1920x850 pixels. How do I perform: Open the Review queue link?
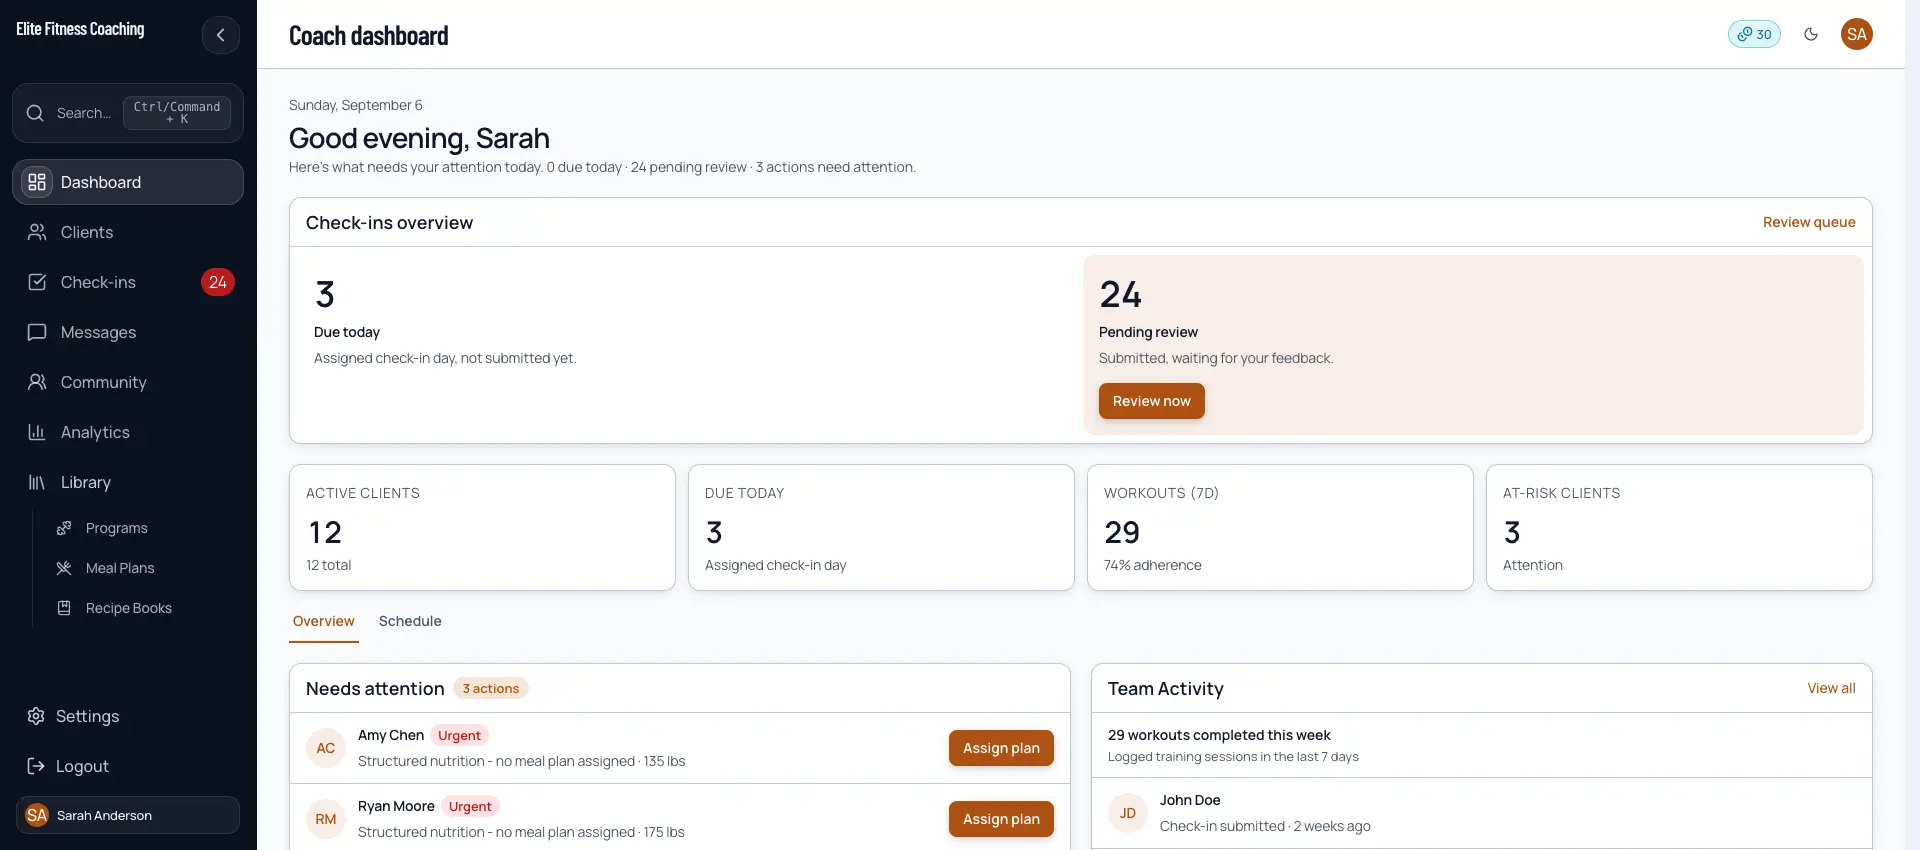[x=1809, y=222]
